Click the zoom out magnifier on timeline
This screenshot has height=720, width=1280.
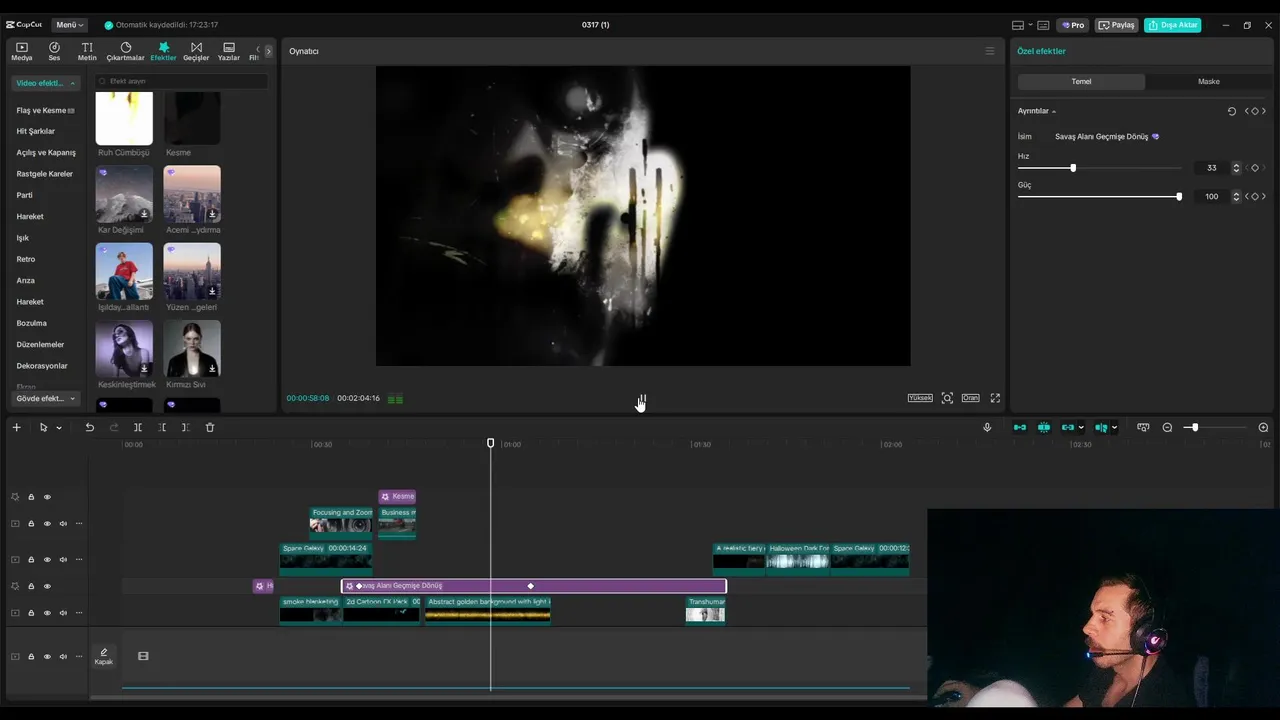coord(1167,427)
